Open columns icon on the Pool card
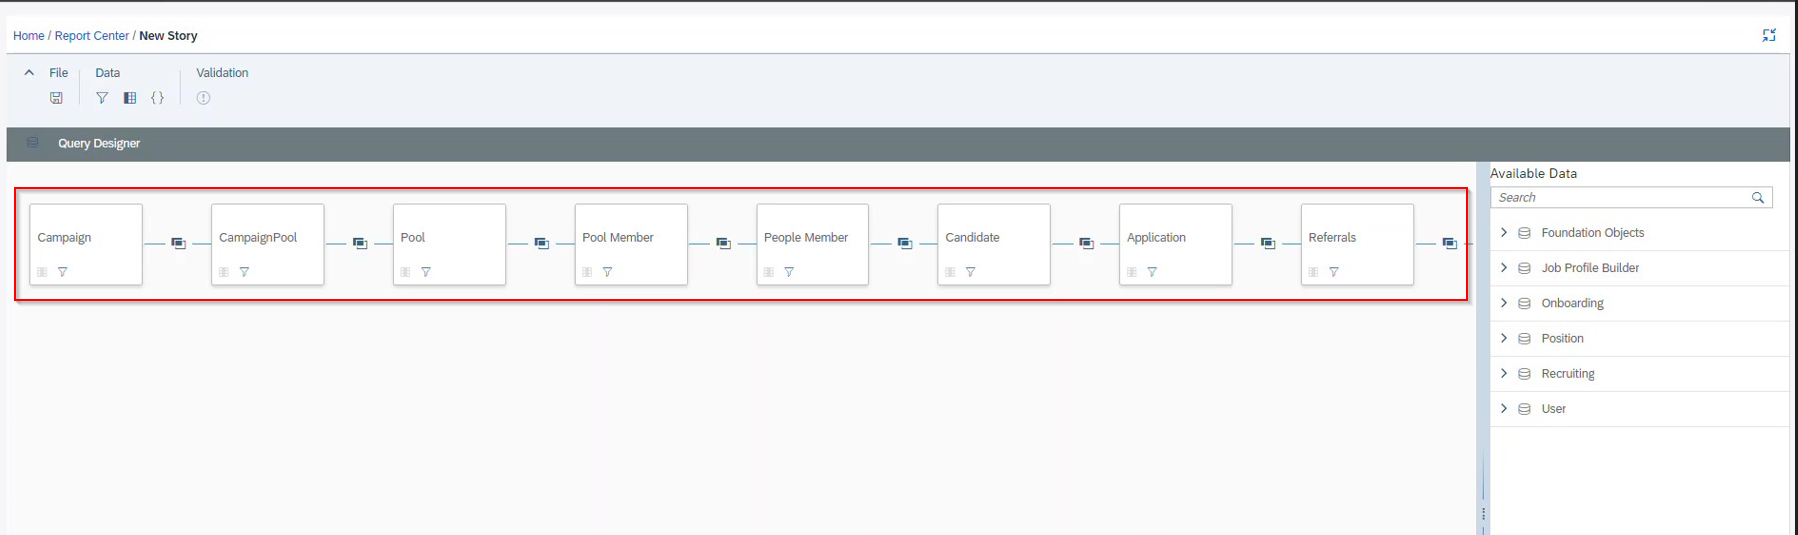The height and width of the screenshot is (535, 1798). tap(405, 272)
